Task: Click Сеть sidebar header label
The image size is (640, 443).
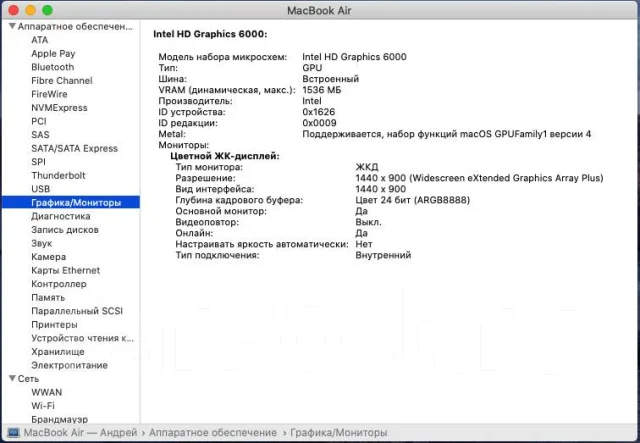Action: 28,379
